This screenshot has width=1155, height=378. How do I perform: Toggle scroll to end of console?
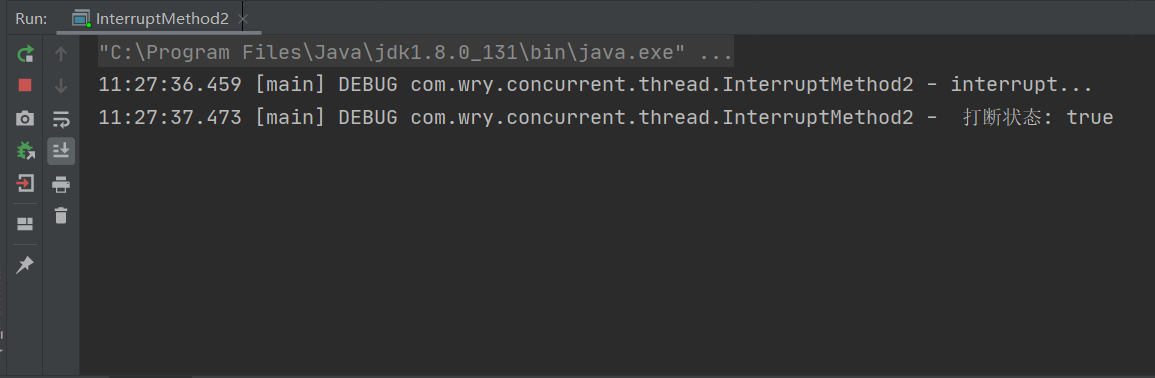click(x=61, y=151)
